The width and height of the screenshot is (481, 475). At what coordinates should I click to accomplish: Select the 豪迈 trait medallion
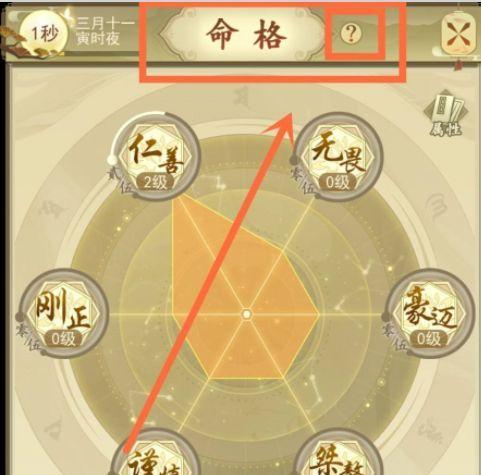(x=430, y=314)
